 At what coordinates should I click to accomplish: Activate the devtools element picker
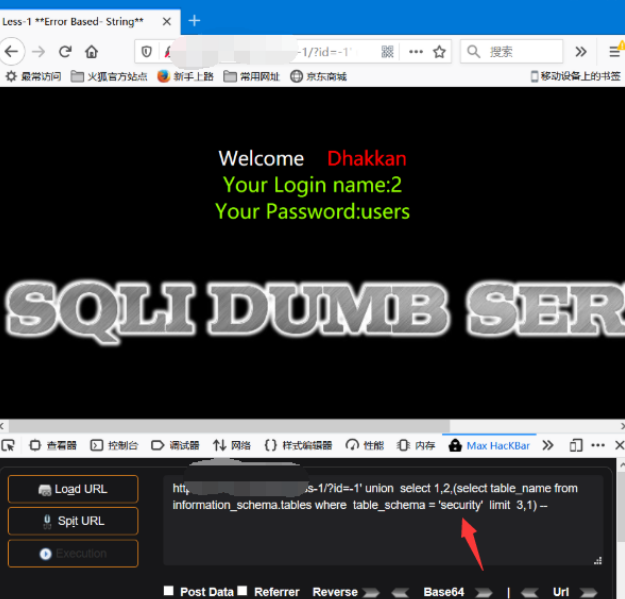point(8,445)
